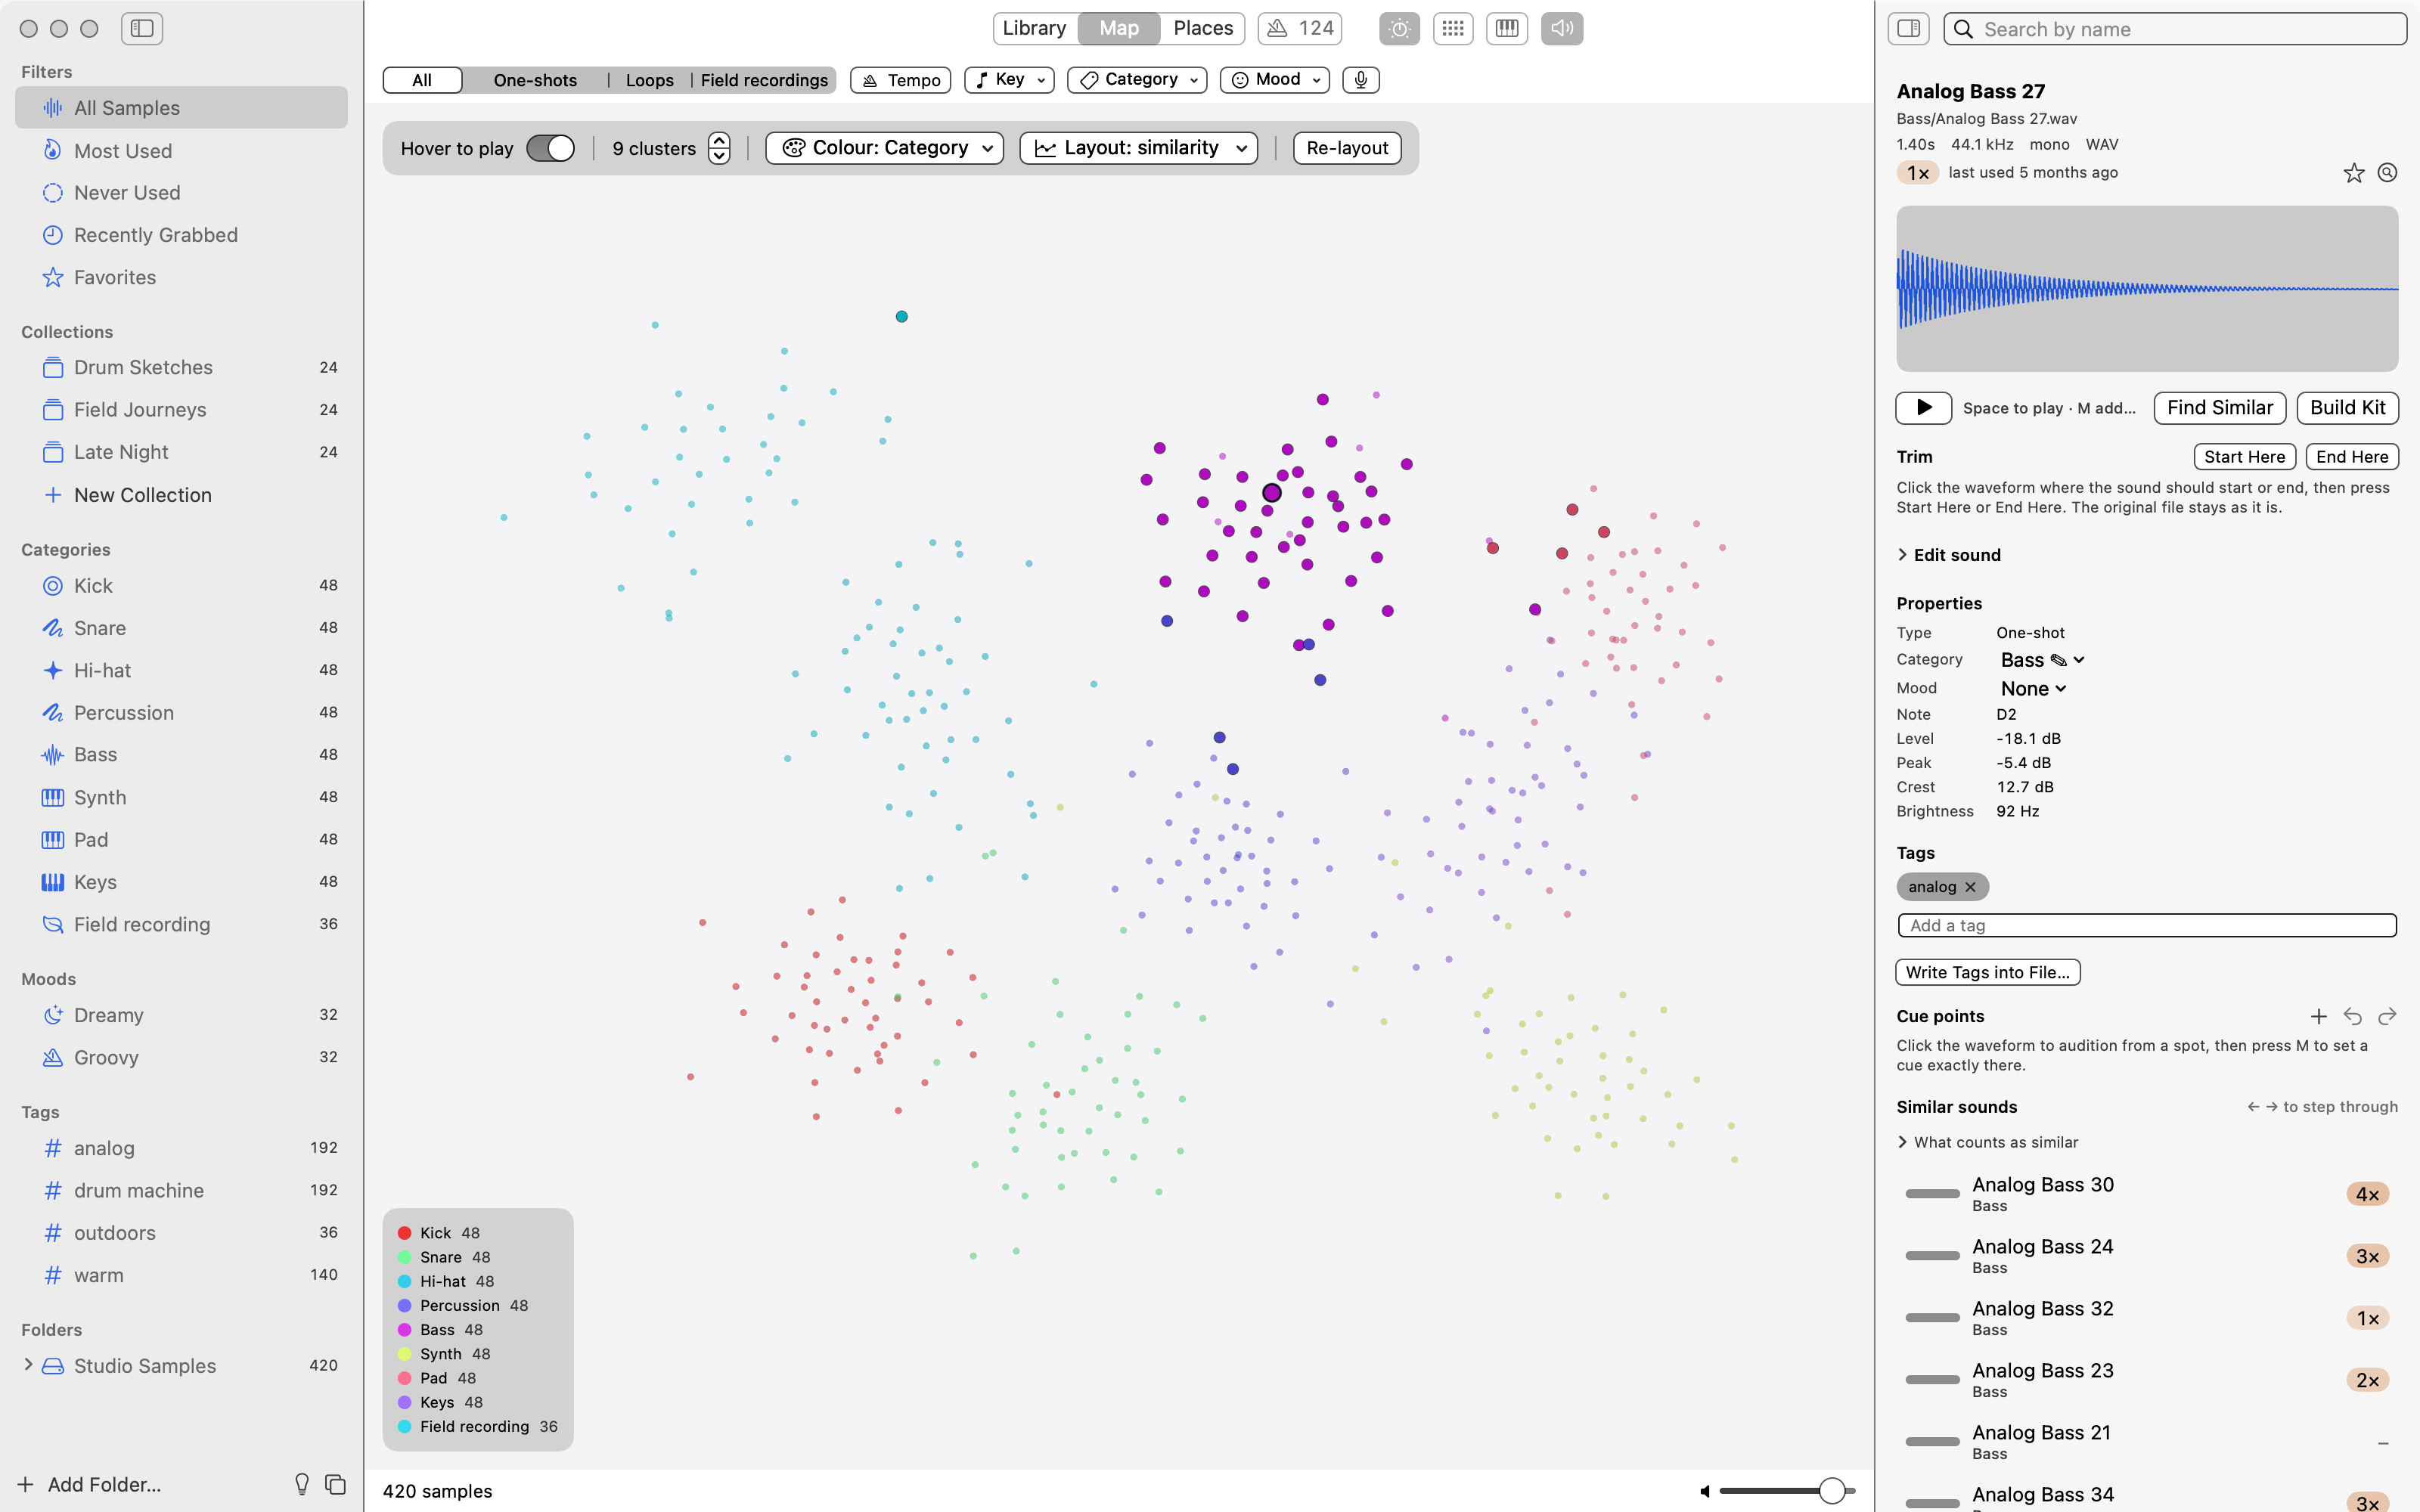Toggle the Hover to play switch

click(x=550, y=148)
